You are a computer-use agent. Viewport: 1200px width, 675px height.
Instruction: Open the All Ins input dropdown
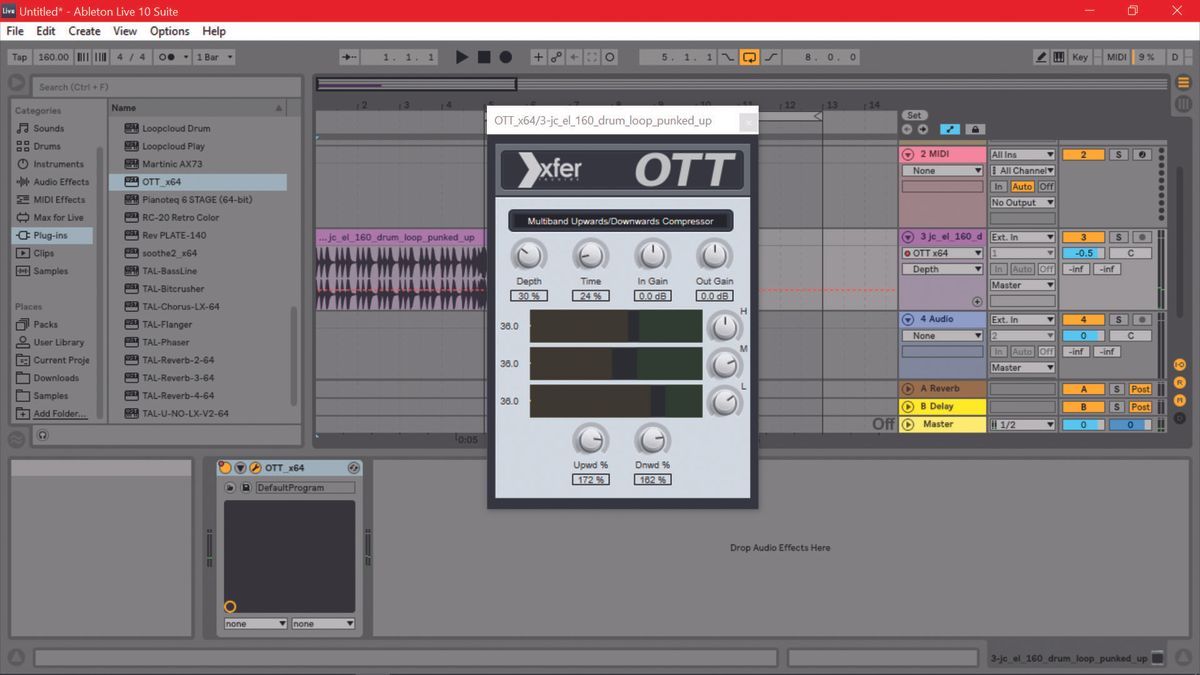[x=1022, y=155]
